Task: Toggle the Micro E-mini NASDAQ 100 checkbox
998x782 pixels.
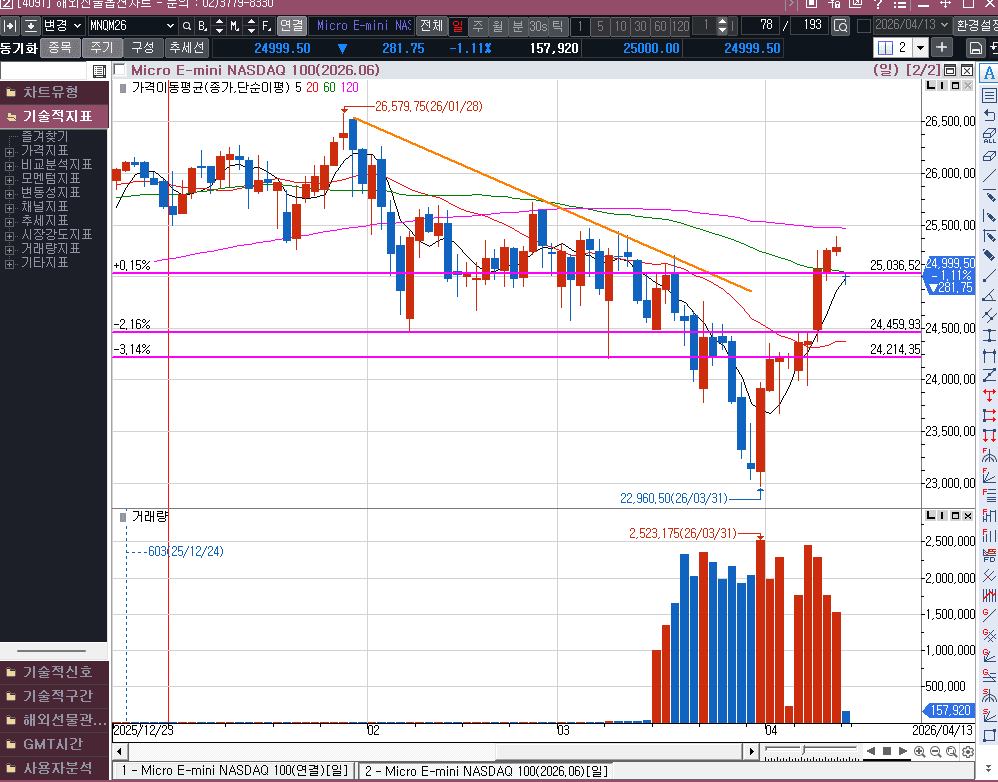Action: pyautogui.click(x=120, y=70)
